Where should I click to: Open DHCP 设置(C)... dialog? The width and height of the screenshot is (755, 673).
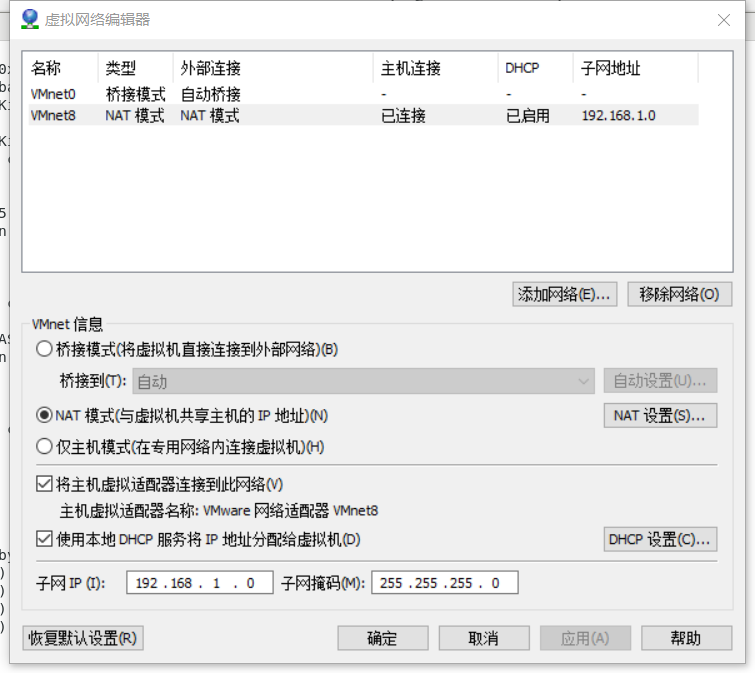660,539
